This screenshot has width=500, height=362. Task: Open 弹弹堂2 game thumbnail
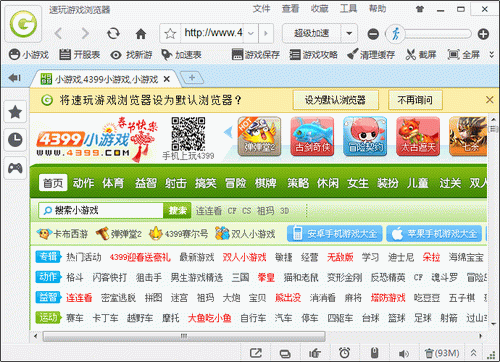[x=259, y=136]
